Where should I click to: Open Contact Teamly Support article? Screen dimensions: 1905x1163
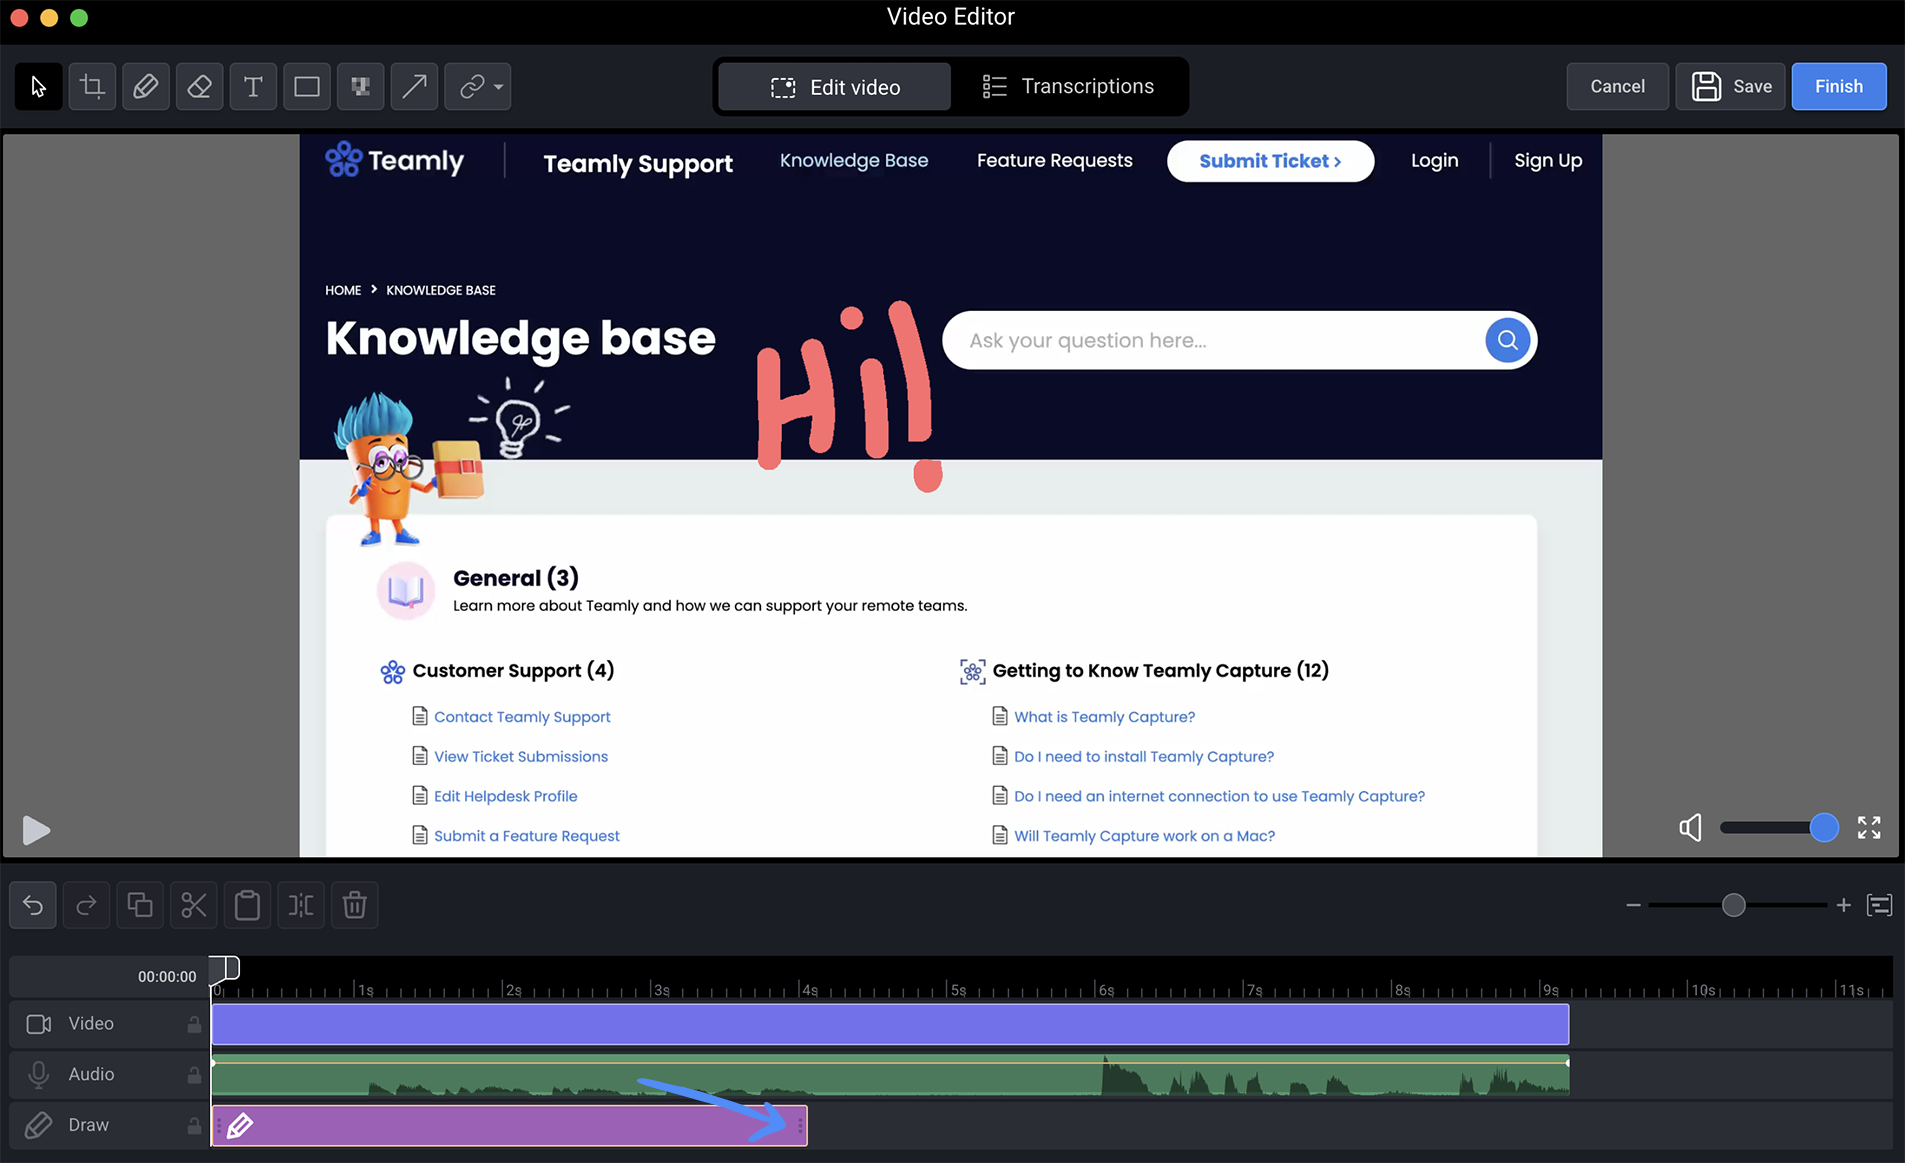coord(522,717)
